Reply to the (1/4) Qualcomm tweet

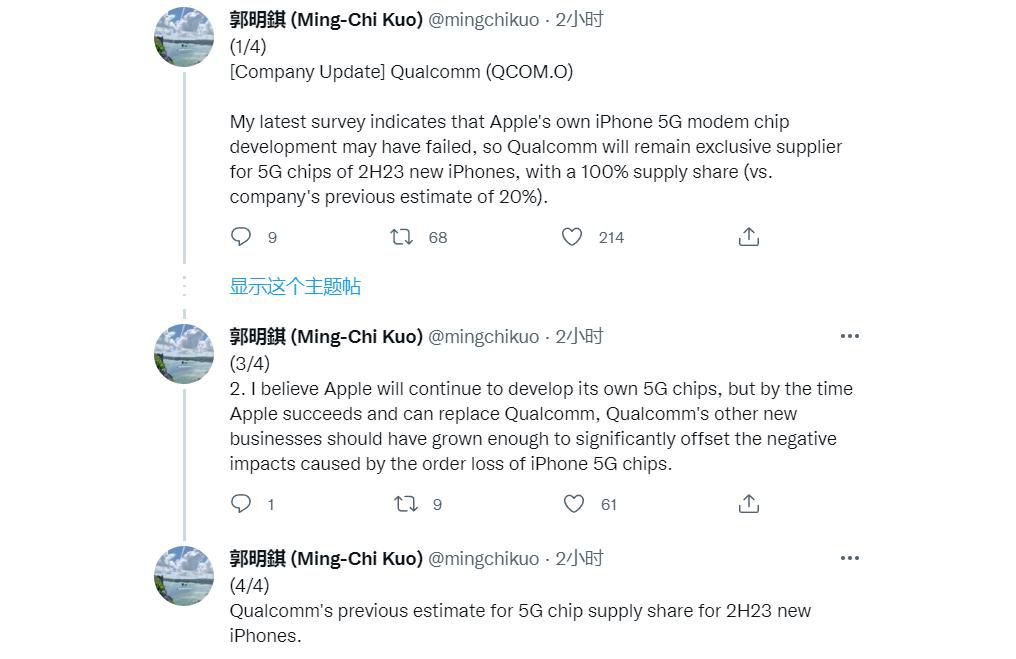click(241, 237)
